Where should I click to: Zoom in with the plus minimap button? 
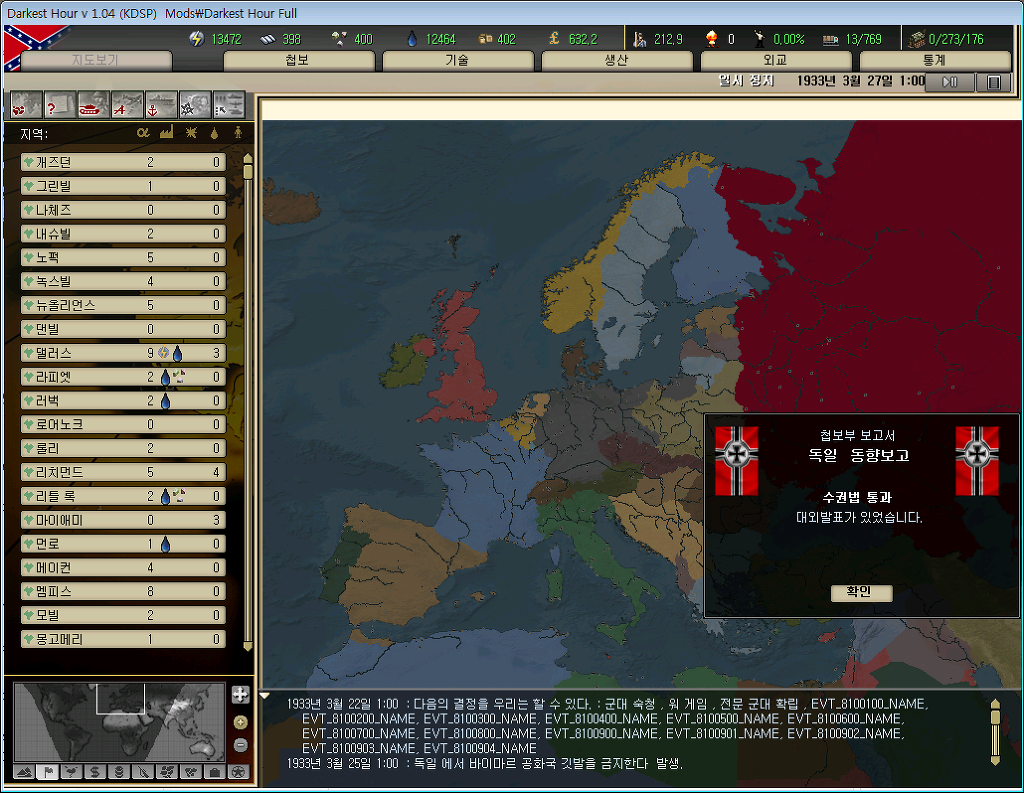240,722
